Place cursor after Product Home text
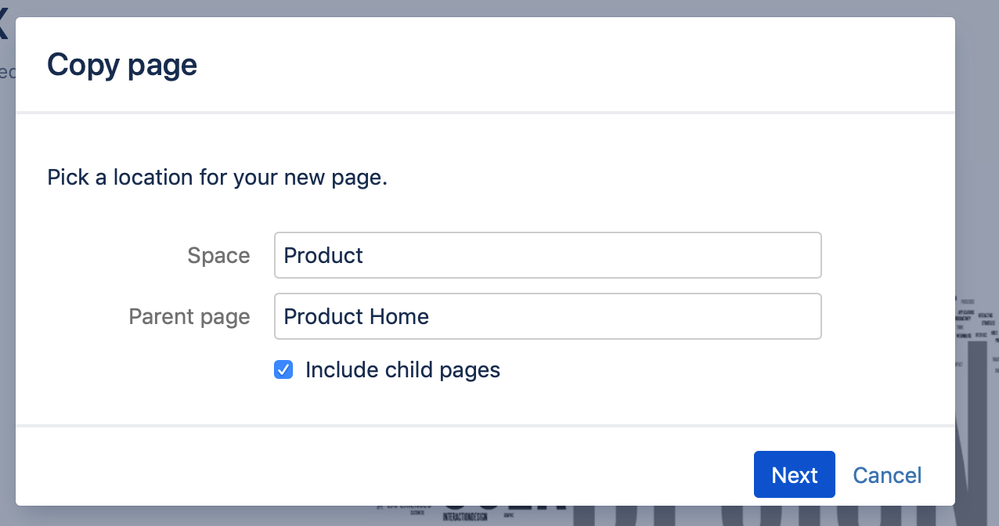999x526 pixels. pos(431,316)
